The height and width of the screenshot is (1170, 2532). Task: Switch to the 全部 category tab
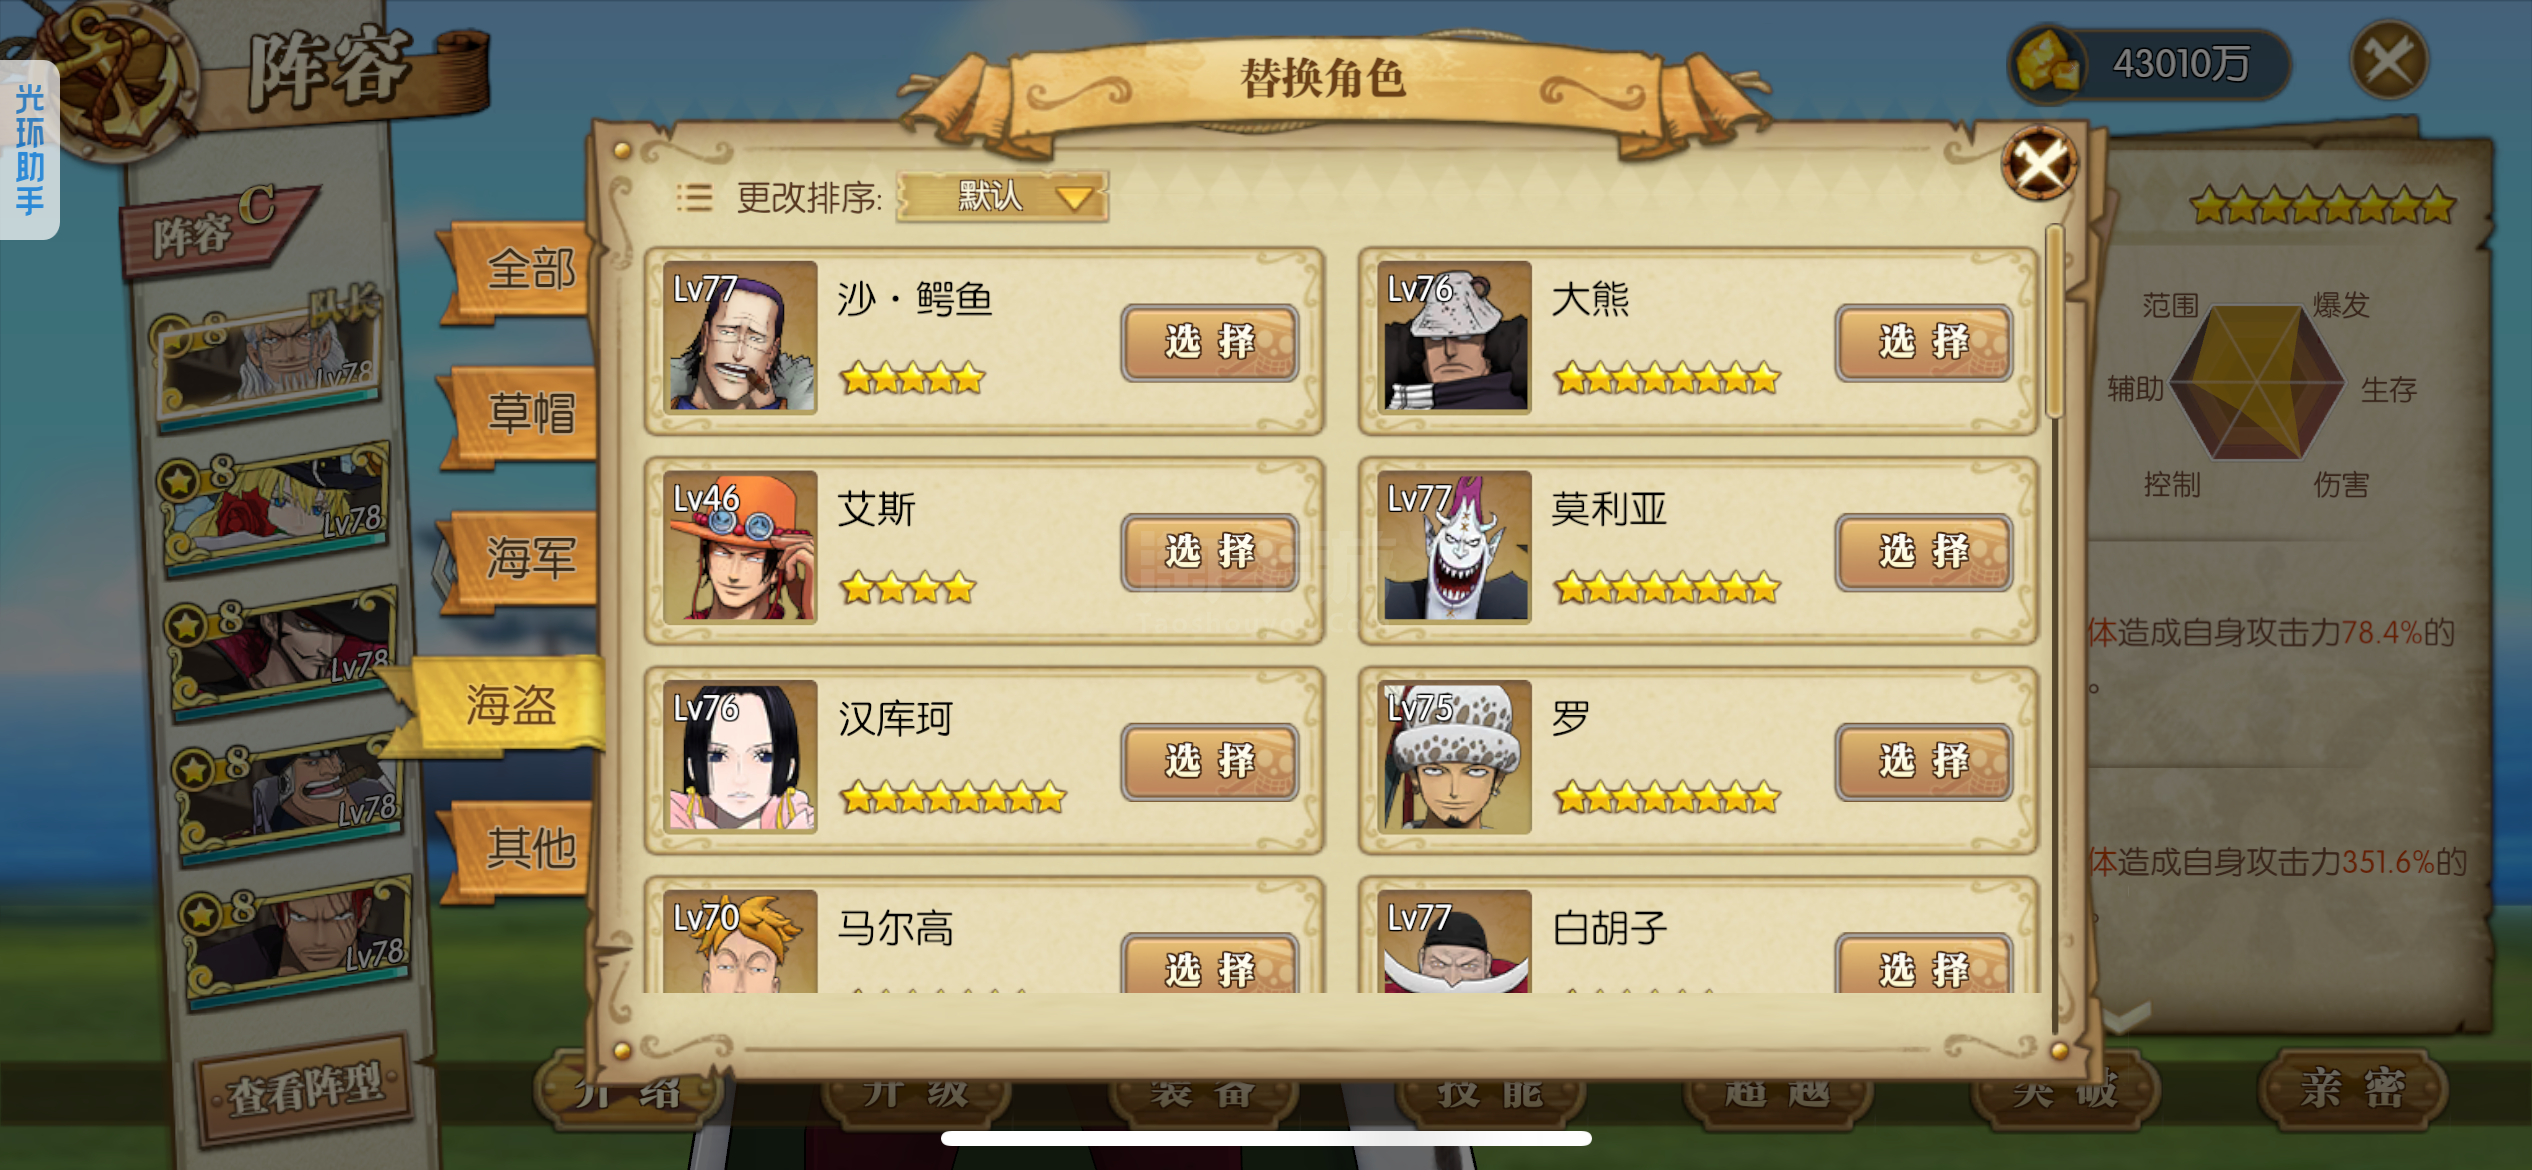[522, 270]
